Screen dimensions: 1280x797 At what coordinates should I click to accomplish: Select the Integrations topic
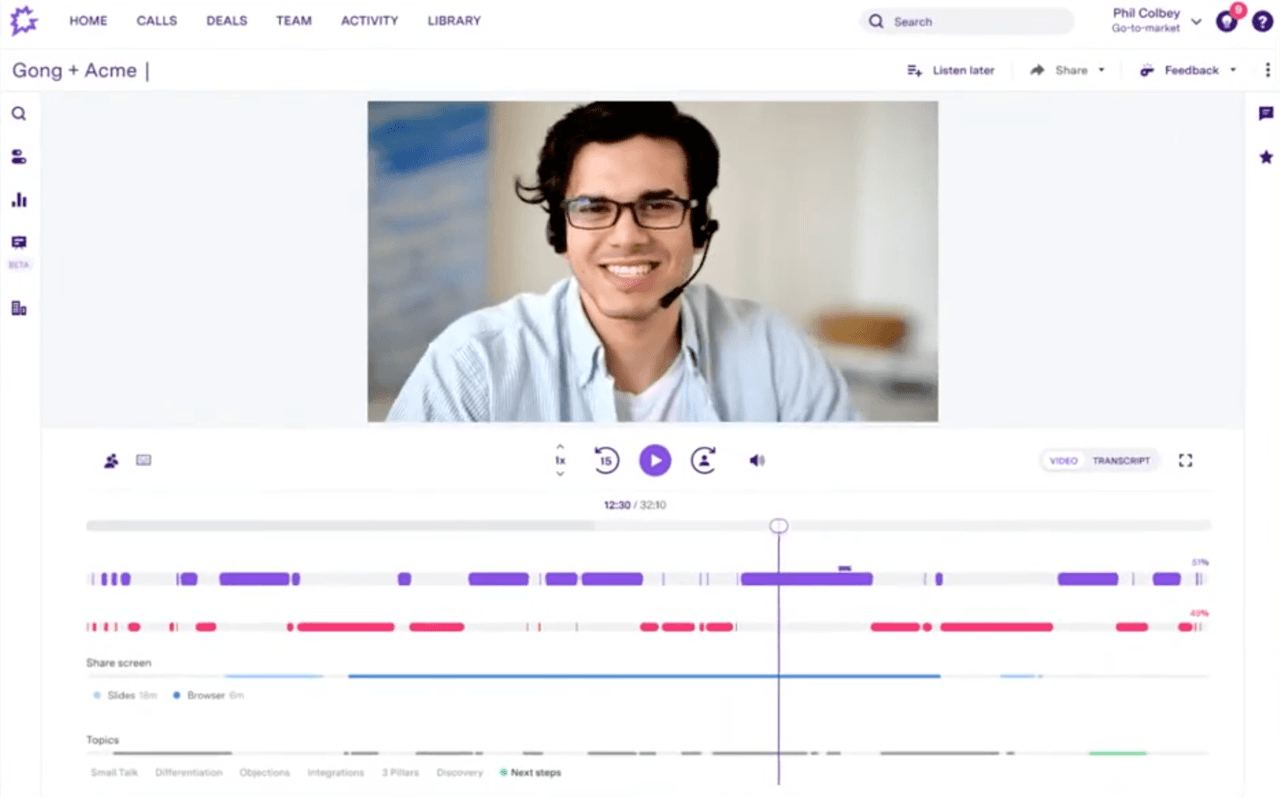[x=335, y=773]
